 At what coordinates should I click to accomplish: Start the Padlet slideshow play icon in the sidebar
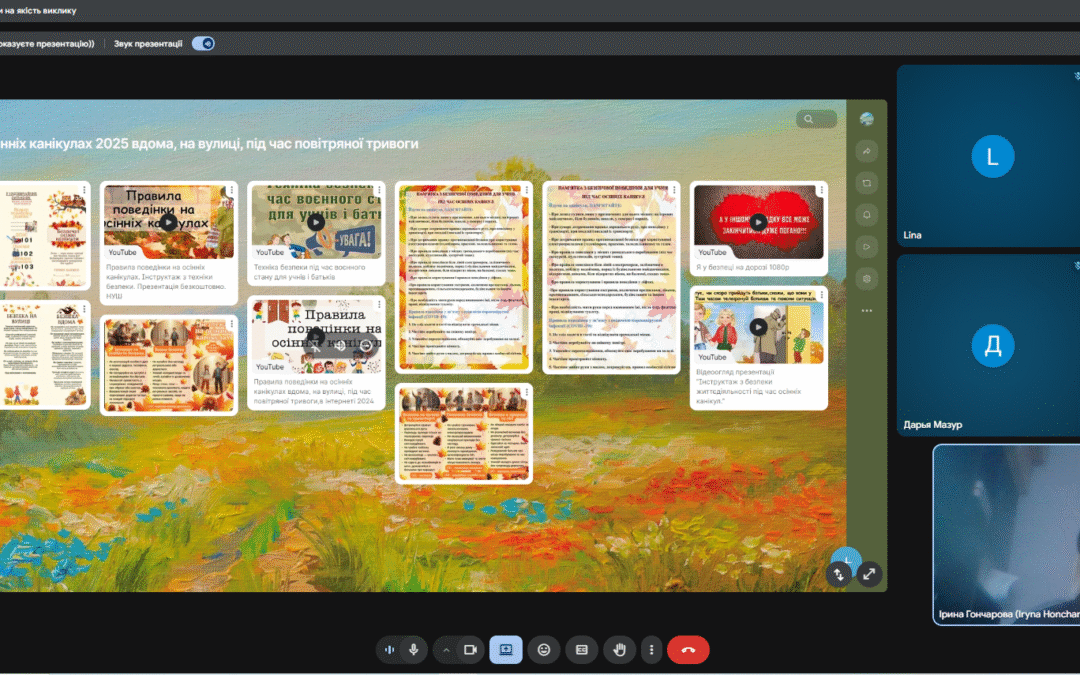[866, 247]
